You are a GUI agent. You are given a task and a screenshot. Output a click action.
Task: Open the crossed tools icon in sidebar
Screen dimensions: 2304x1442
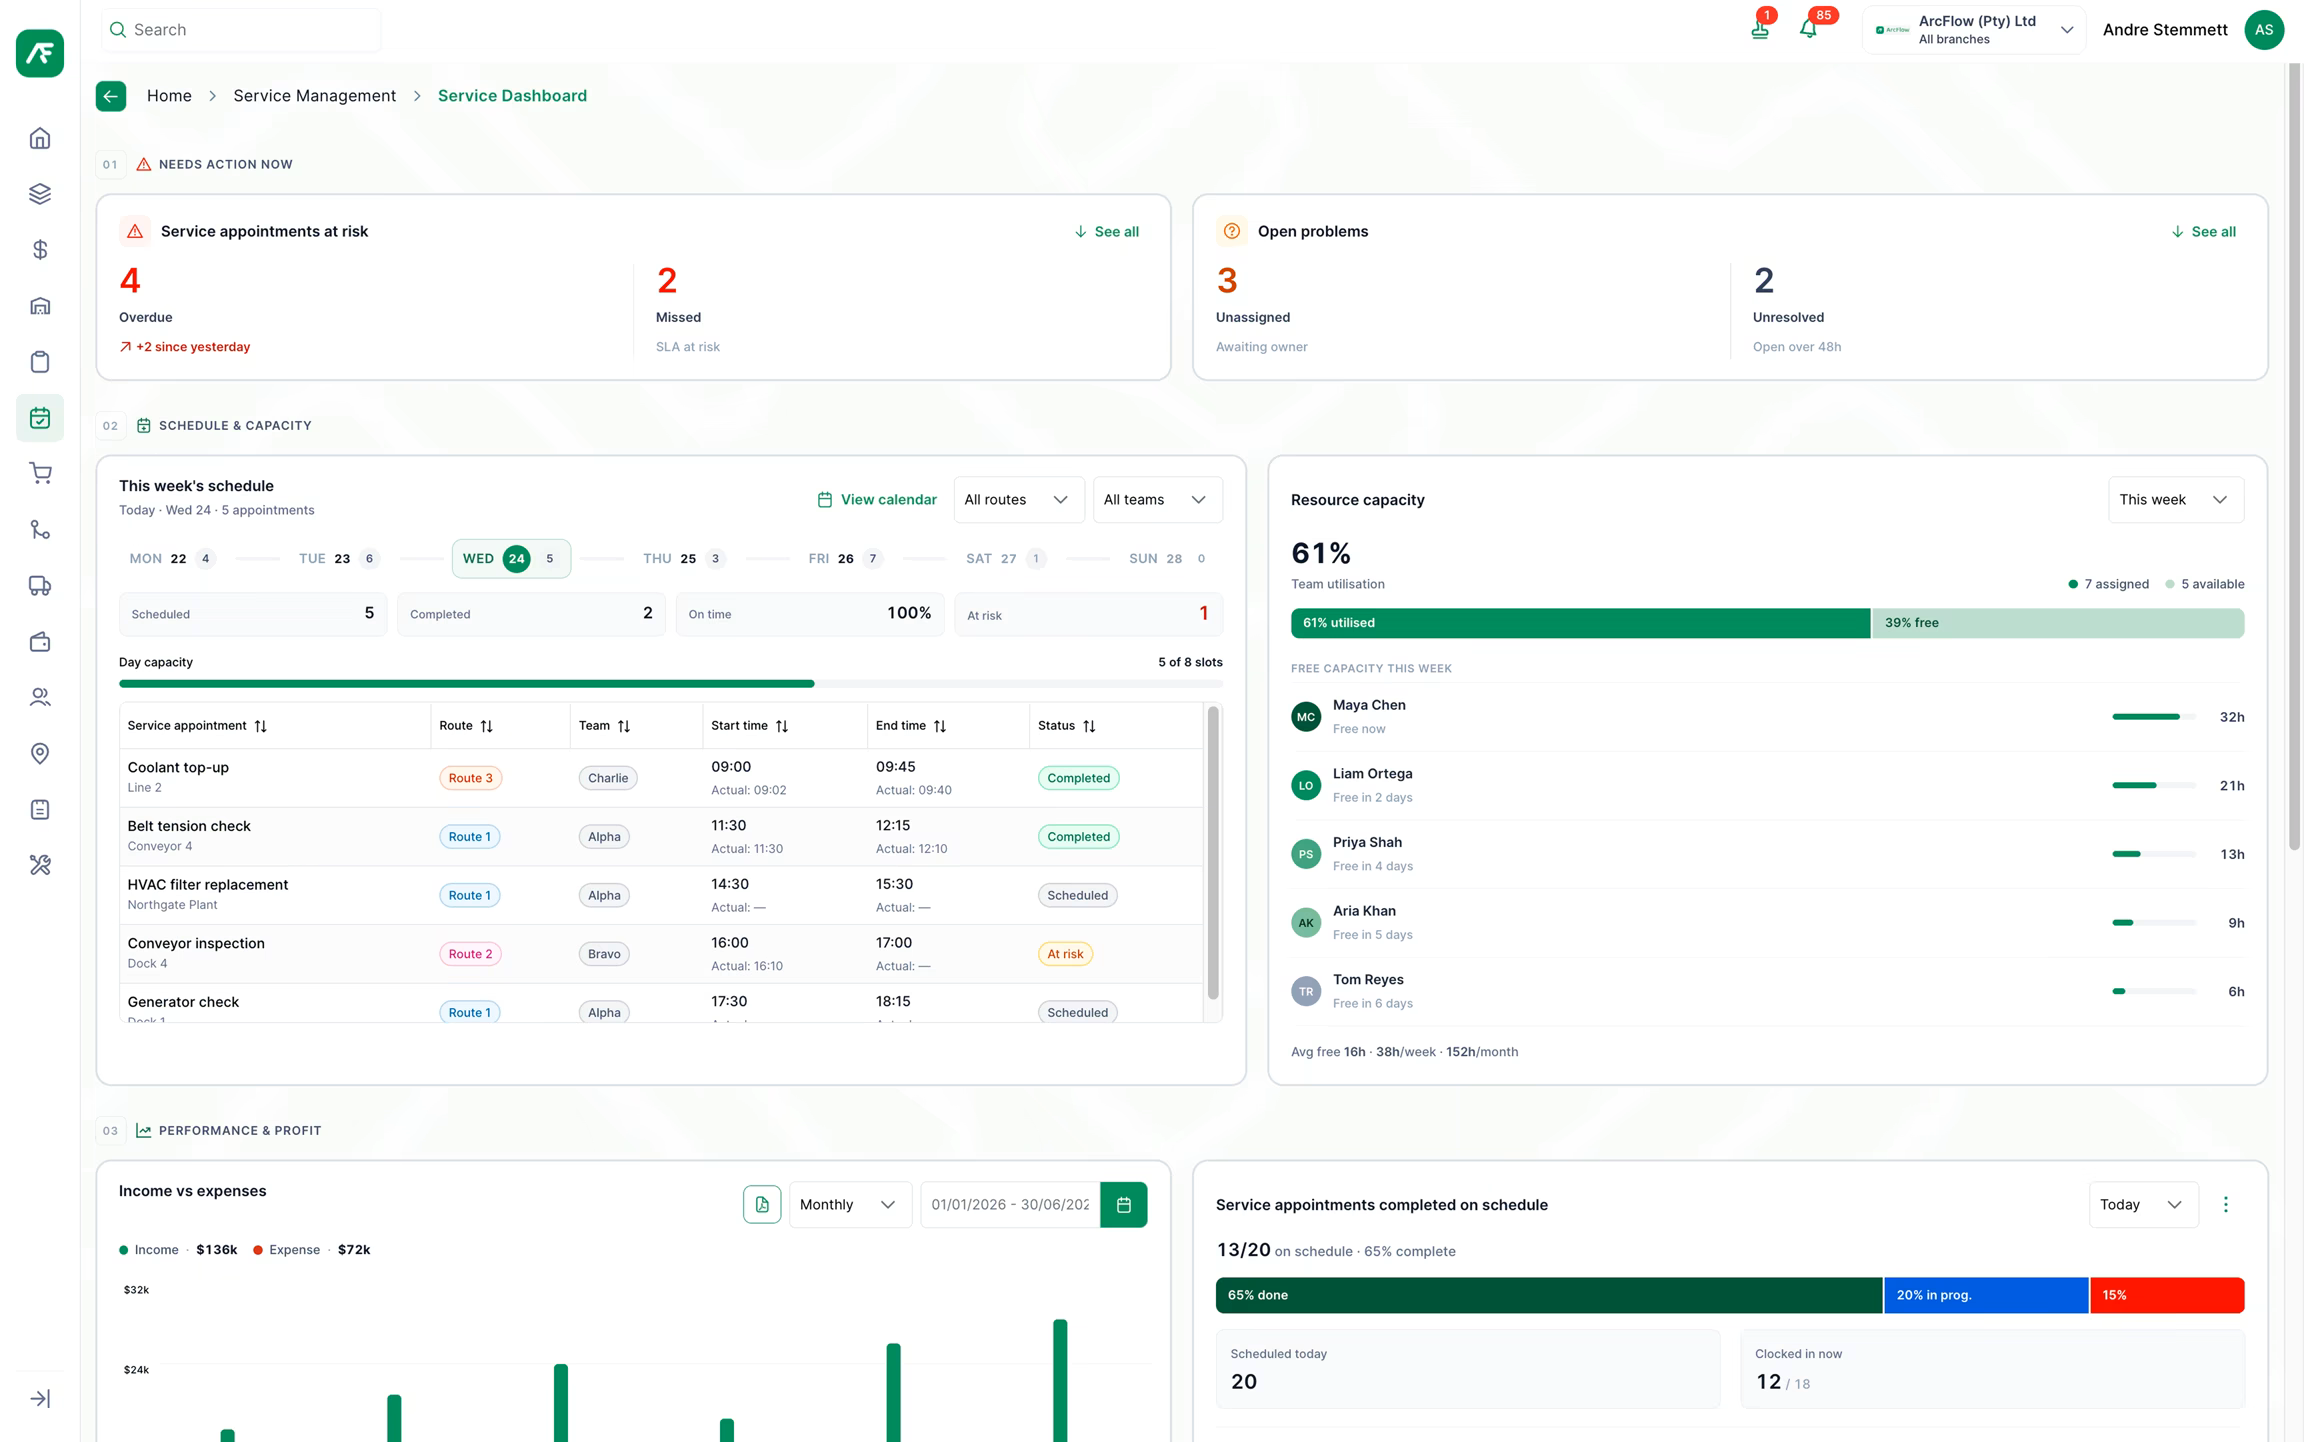pyautogui.click(x=40, y=866)
